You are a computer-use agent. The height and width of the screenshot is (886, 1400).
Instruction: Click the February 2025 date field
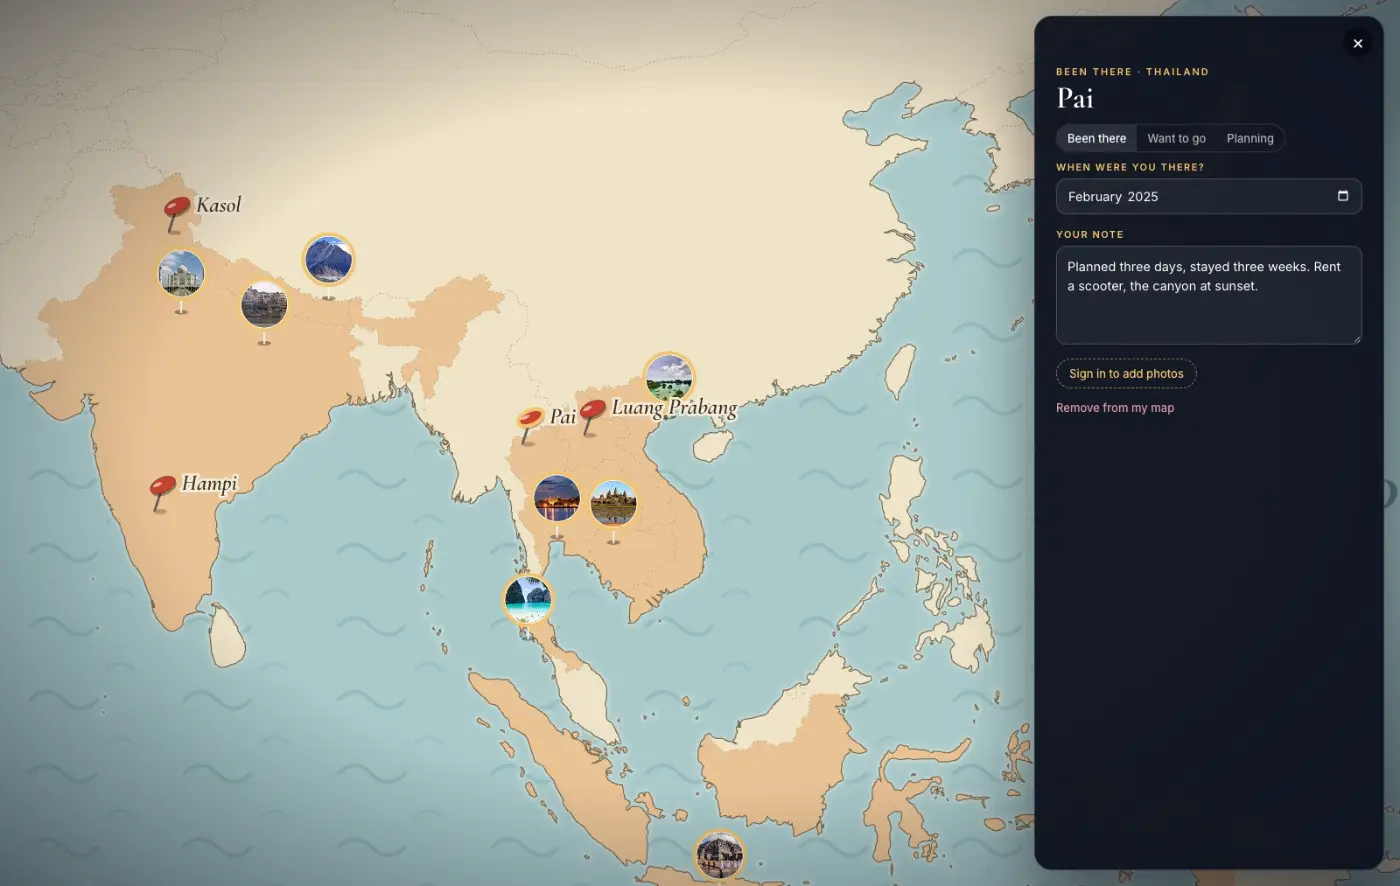pos(1209,196)
